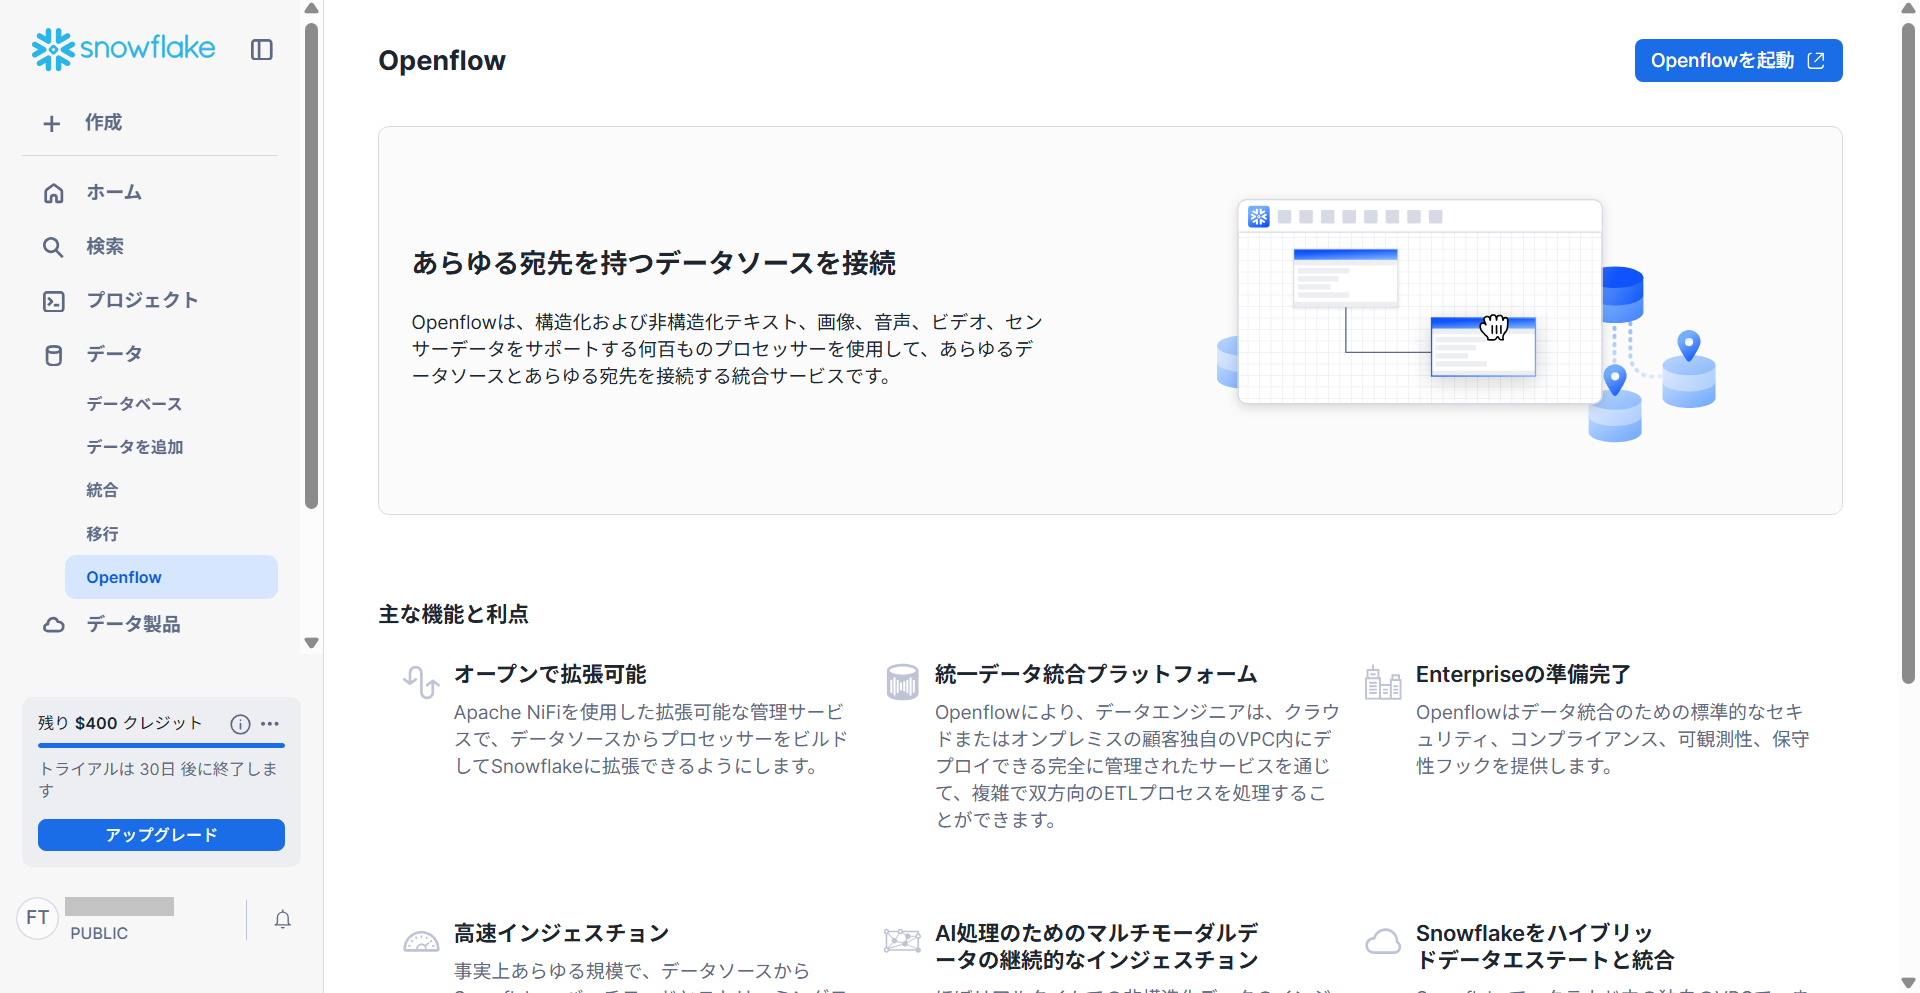1920x993 pixels.
Task: Click the Snowflake logo
Action: pyautogui.click(x=123, y=49)
